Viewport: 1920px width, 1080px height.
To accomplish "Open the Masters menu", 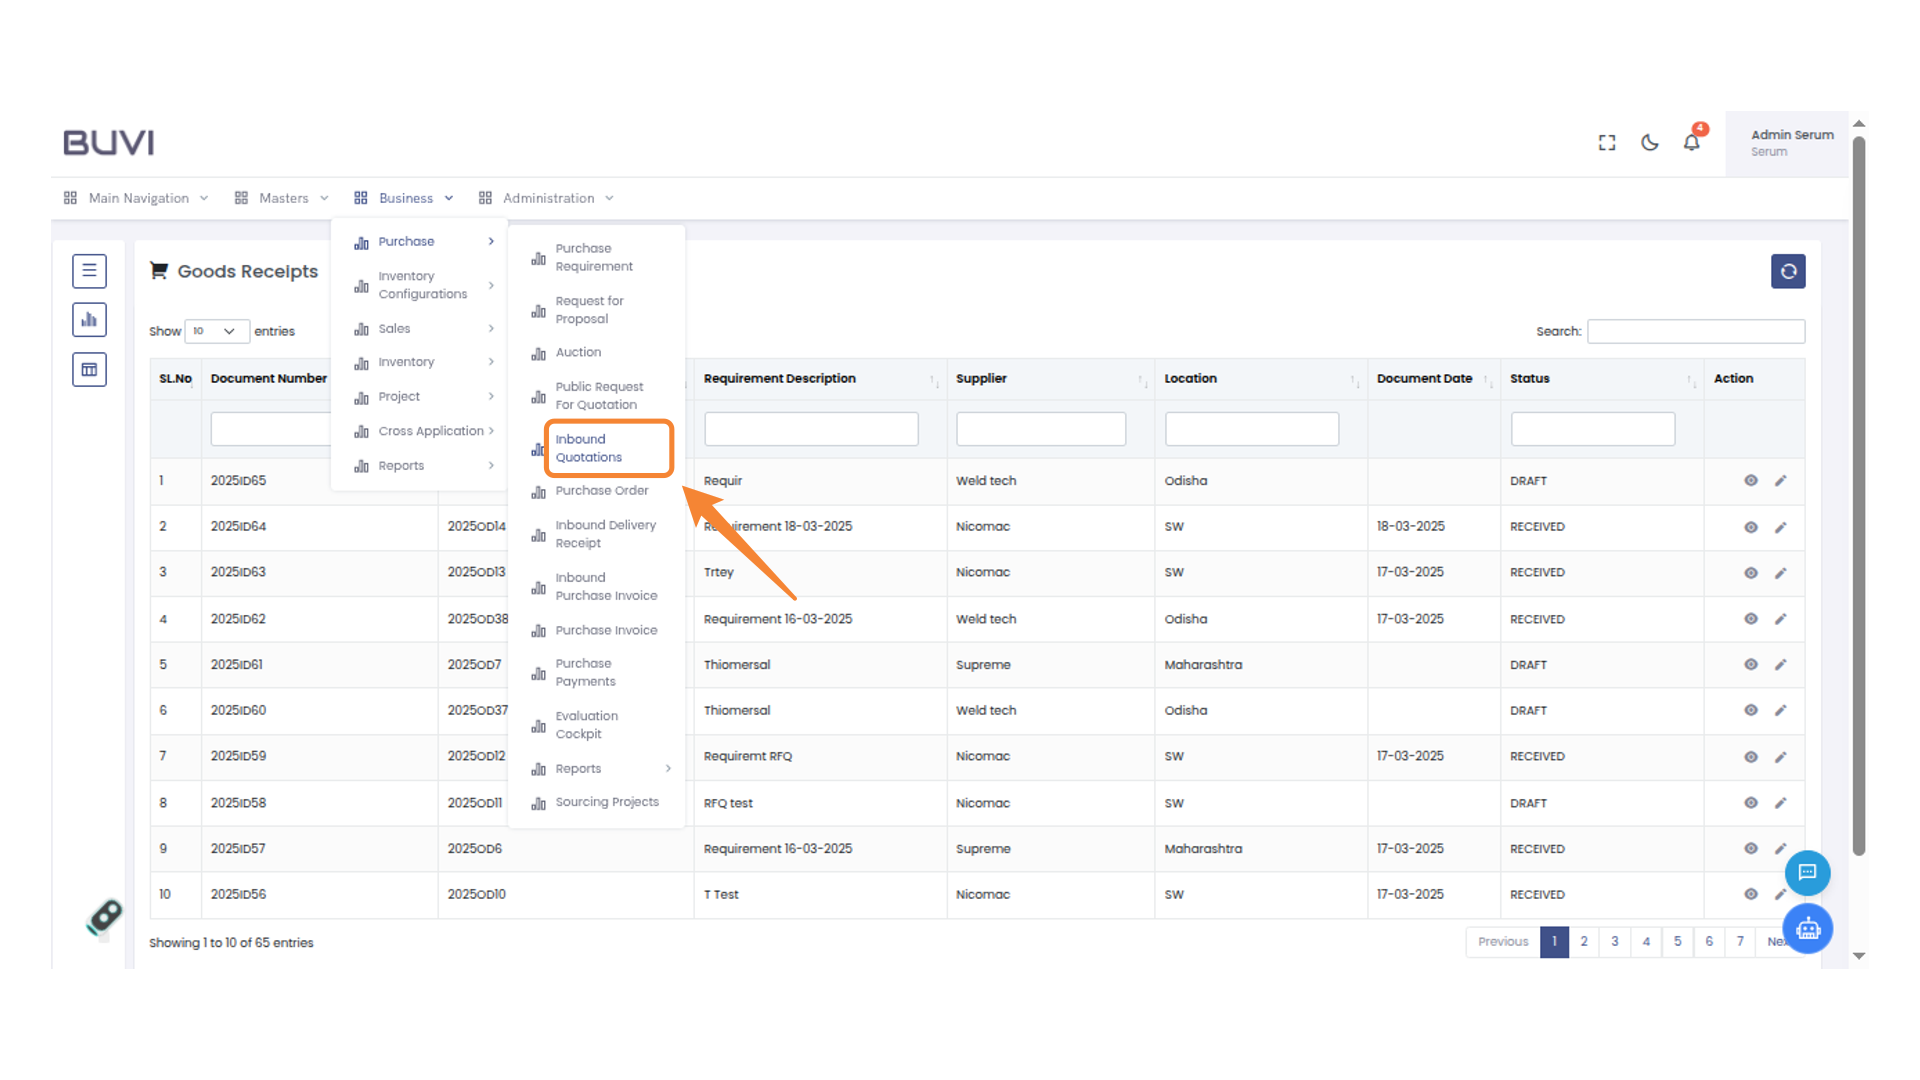I will pos(283,197).
